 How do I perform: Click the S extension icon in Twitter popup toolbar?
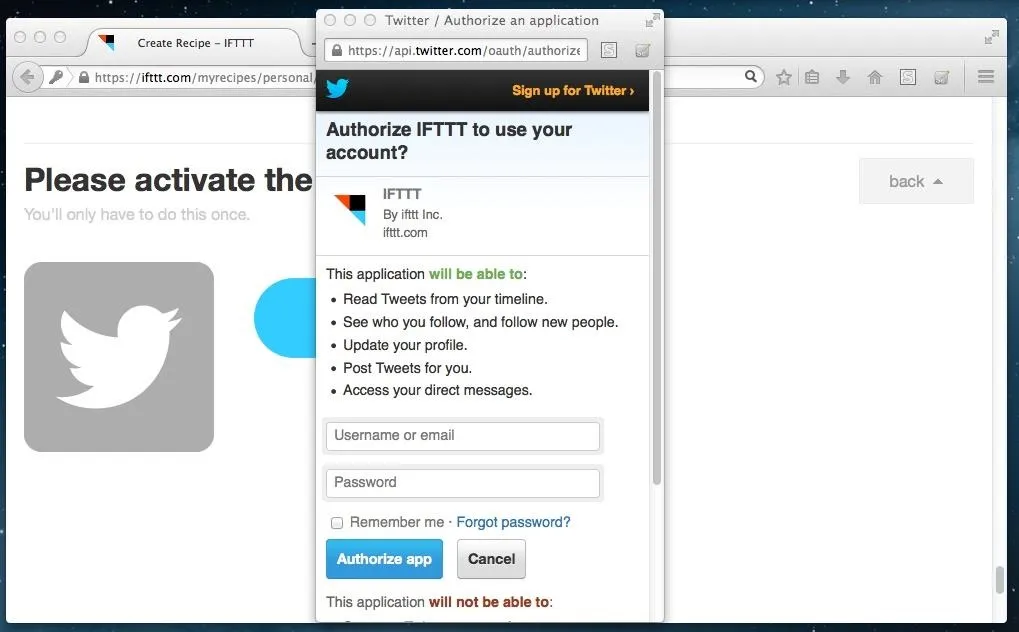609,50
